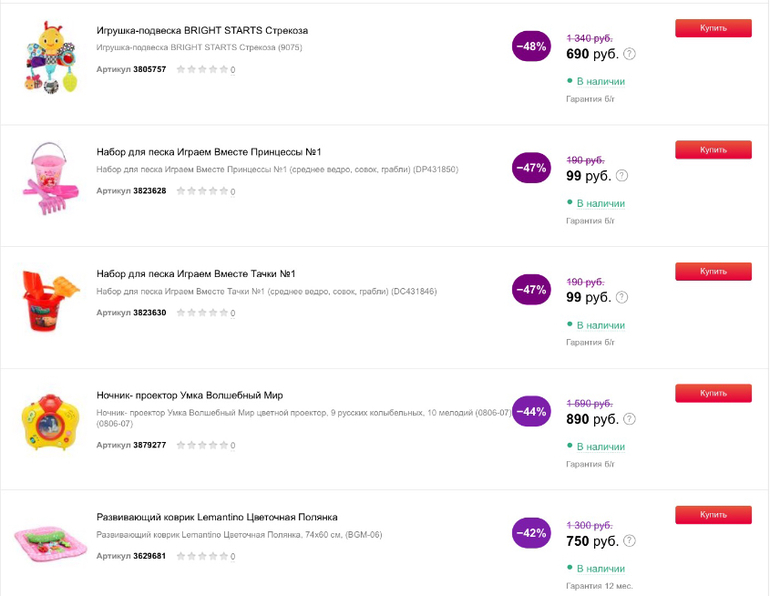The width and height of the screenshot is (770, 596).
Task: Open yellow Умка night light image
Action: tap(50, 422)
